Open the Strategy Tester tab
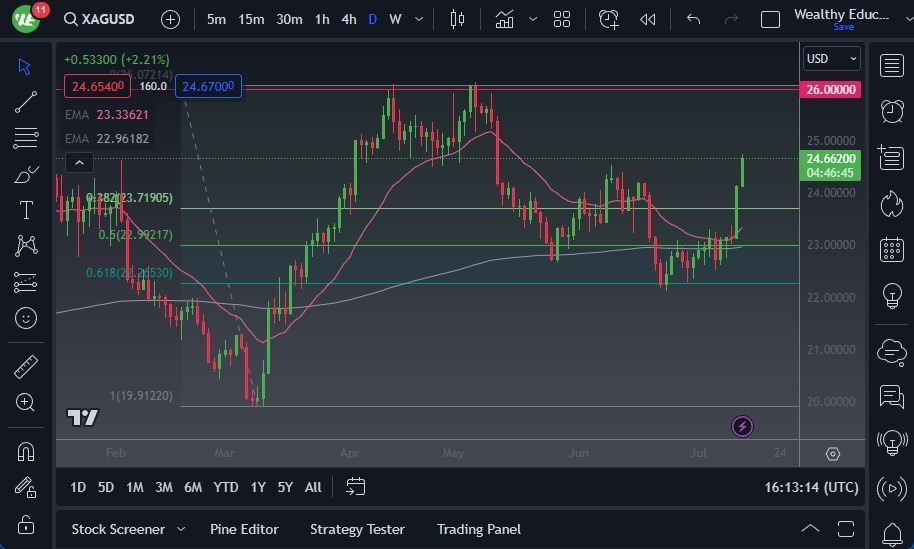 click(357, 529)
